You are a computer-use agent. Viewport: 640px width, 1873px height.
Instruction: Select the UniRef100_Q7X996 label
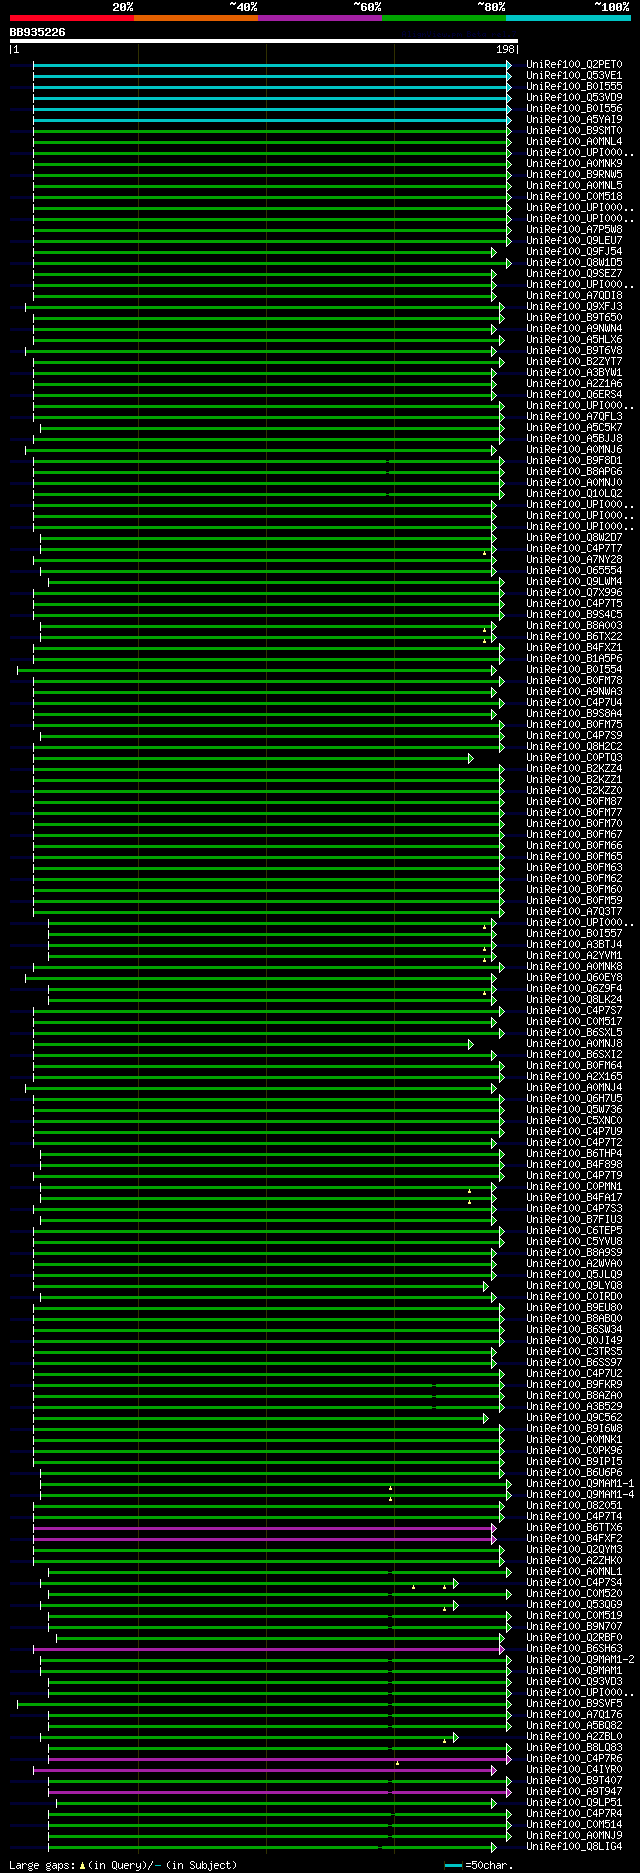coord(574,592)
